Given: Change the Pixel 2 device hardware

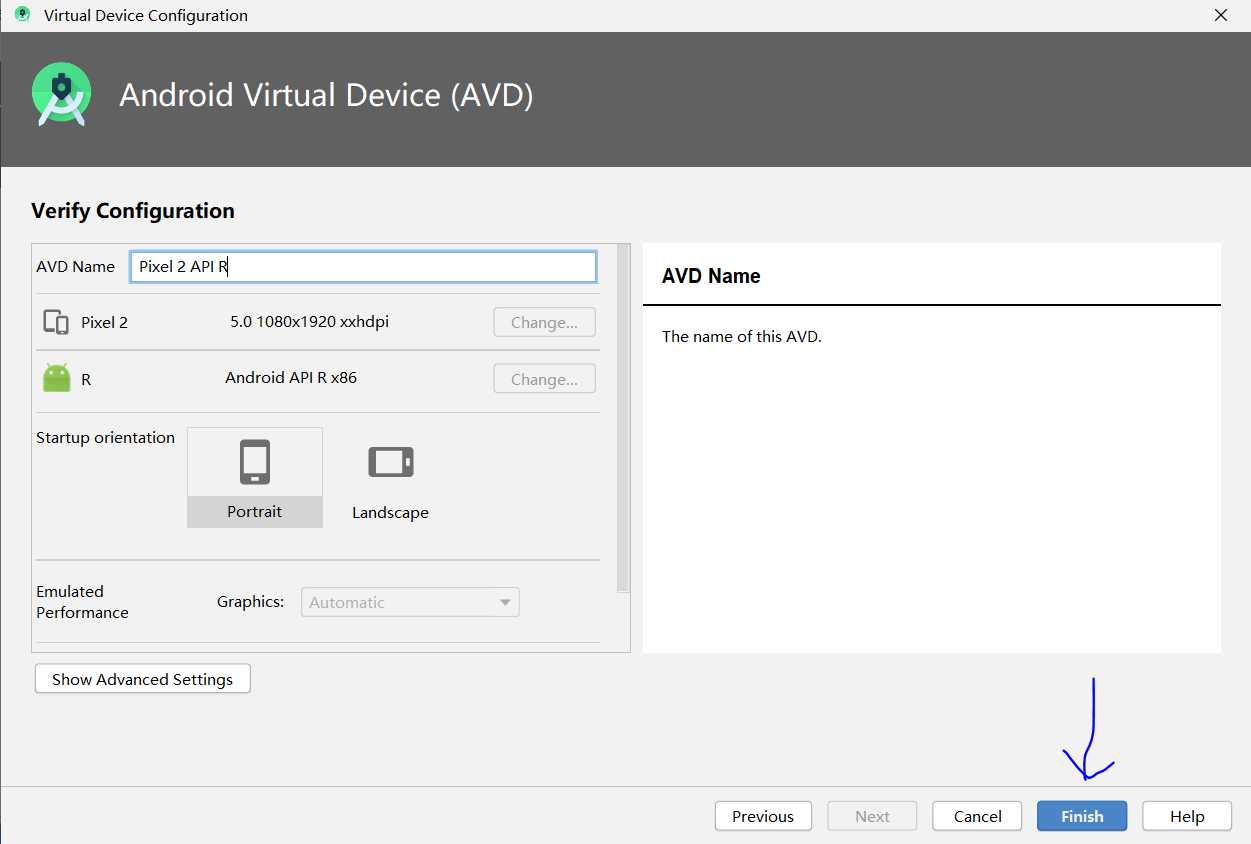Looking at the screenshot, I should [x=544, y=322].
